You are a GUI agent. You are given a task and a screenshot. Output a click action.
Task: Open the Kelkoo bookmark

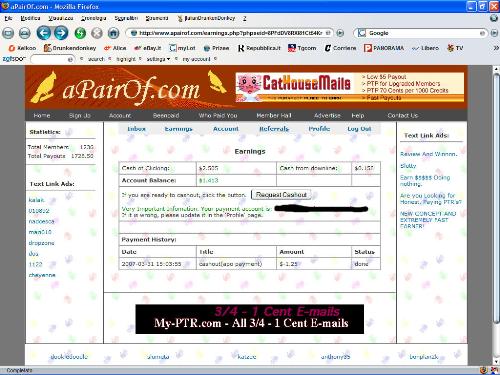(22, 48)
